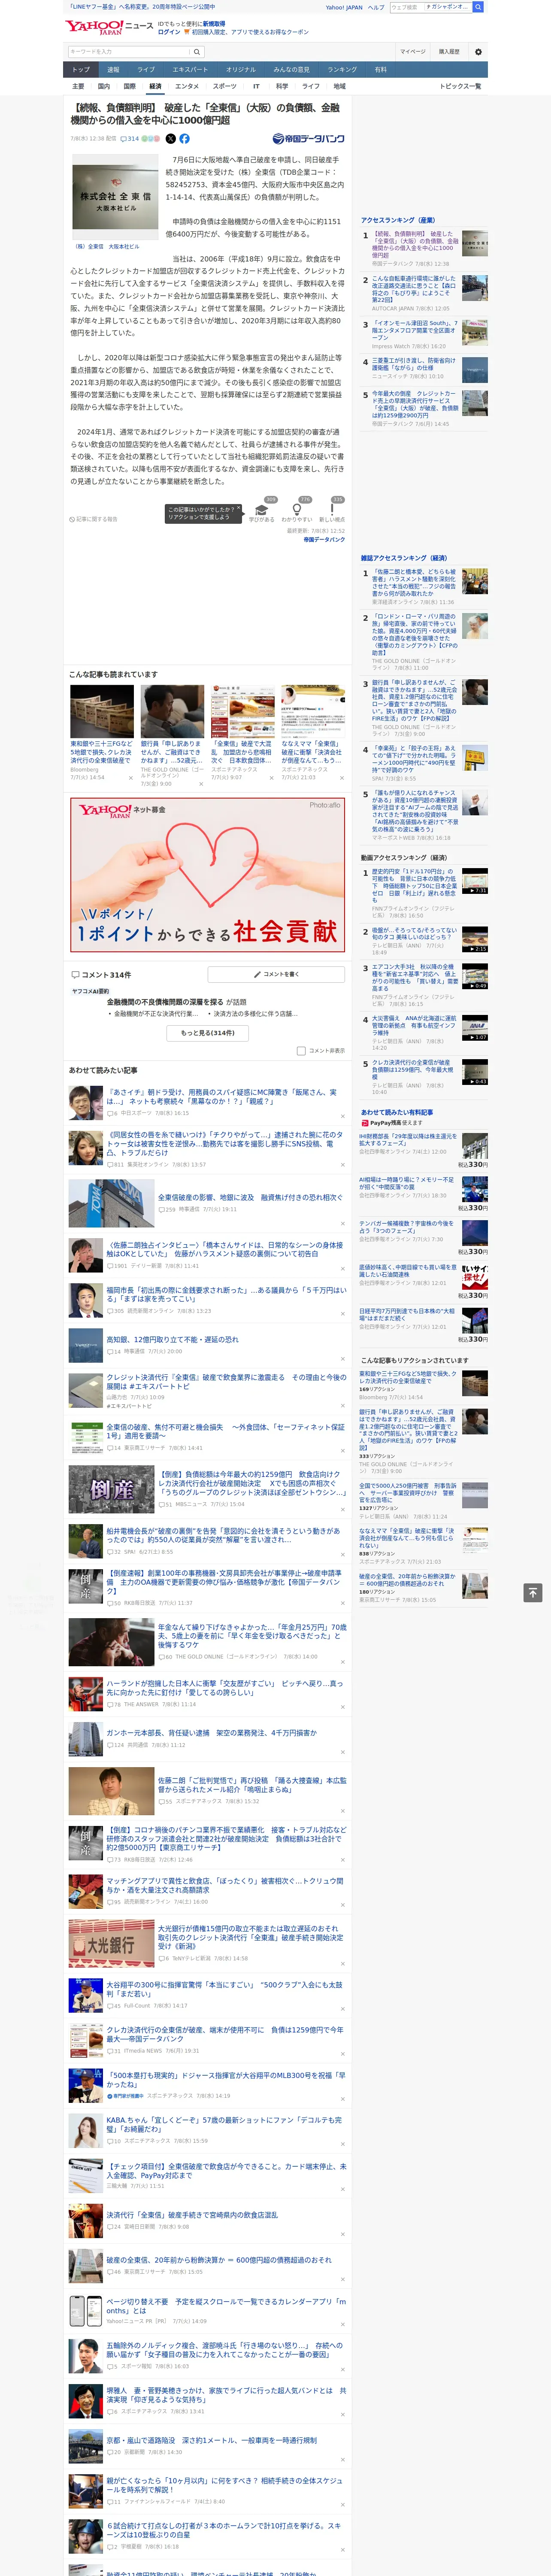The image size is (551, 2576).
Task: Click the scroll-to-top arrow button
Action: click(x=533, y=1592)
